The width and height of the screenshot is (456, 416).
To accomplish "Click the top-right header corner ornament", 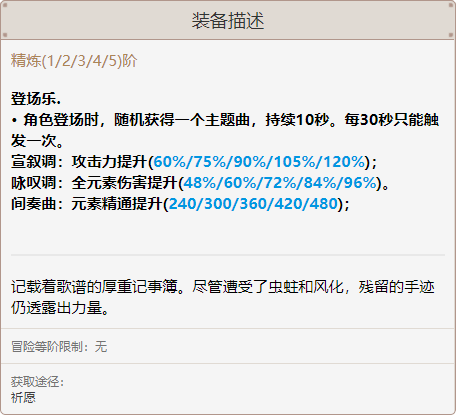I will tap(451, 5).
